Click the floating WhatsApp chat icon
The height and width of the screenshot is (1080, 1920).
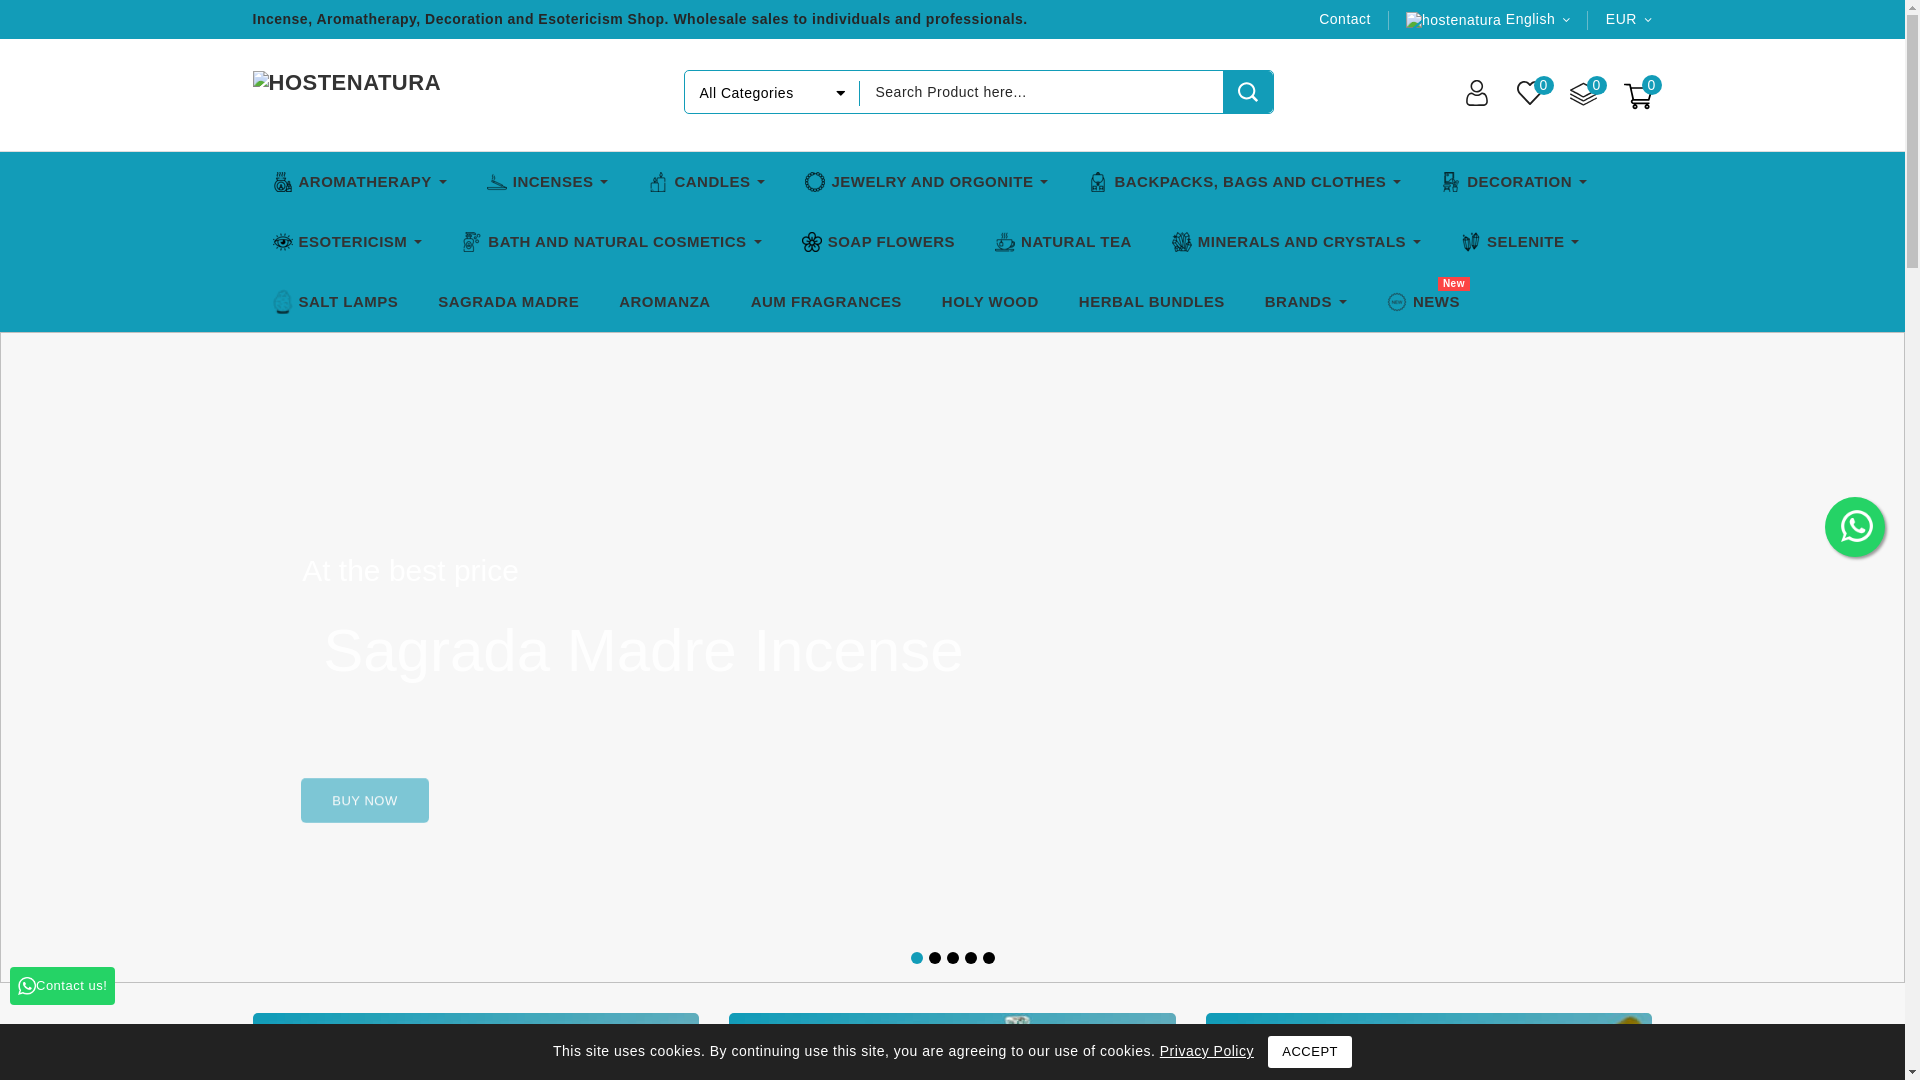1855,527
